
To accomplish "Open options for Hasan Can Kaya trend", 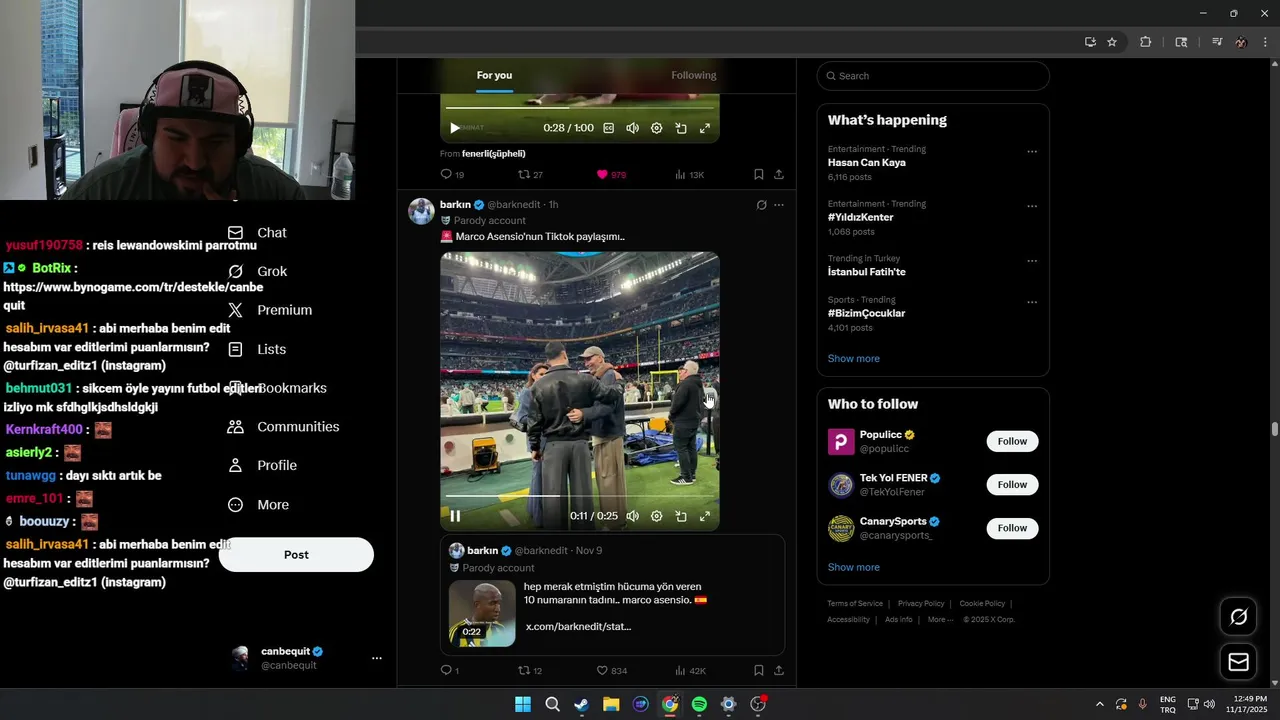I will [1032, 152].
